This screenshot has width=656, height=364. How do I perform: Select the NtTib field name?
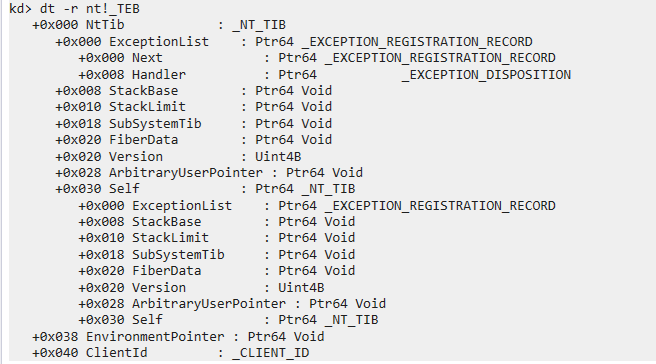pyautogui.click(x=105, y=25)
